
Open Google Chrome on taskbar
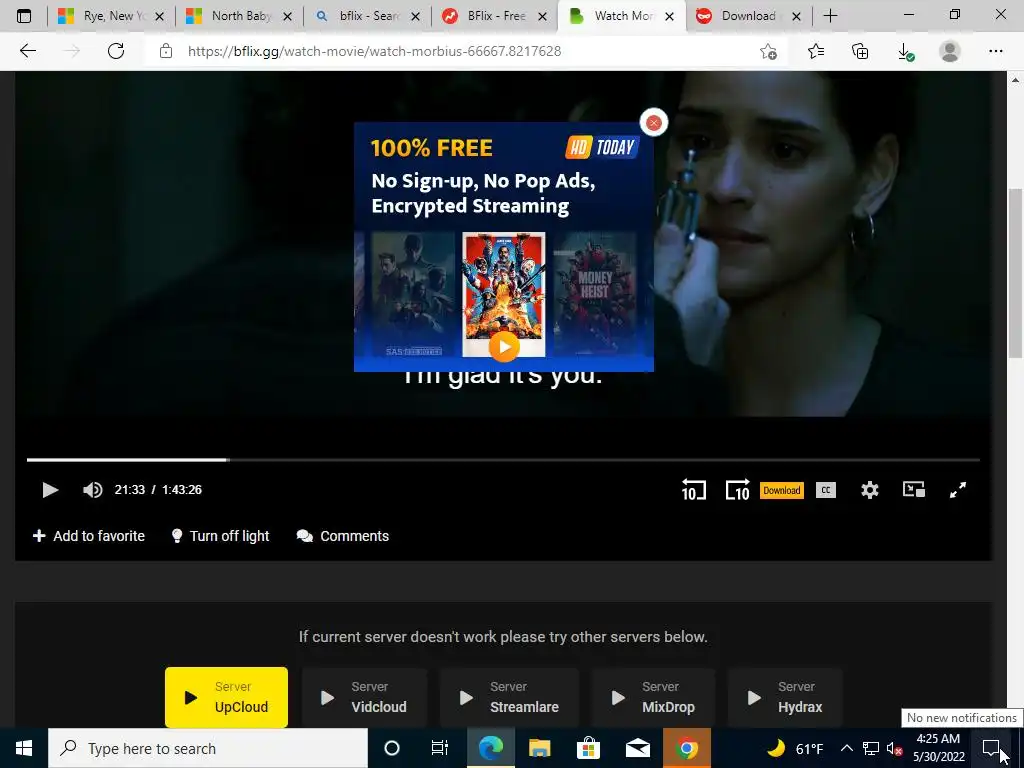point(686,748)
